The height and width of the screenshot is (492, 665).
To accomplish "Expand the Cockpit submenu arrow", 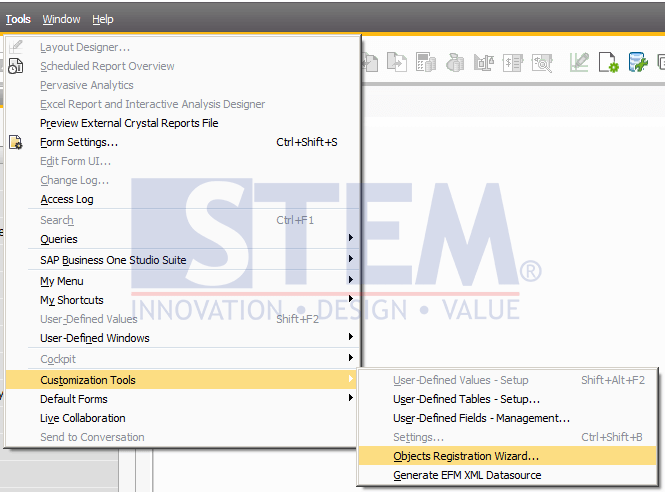I will point(350,358).
